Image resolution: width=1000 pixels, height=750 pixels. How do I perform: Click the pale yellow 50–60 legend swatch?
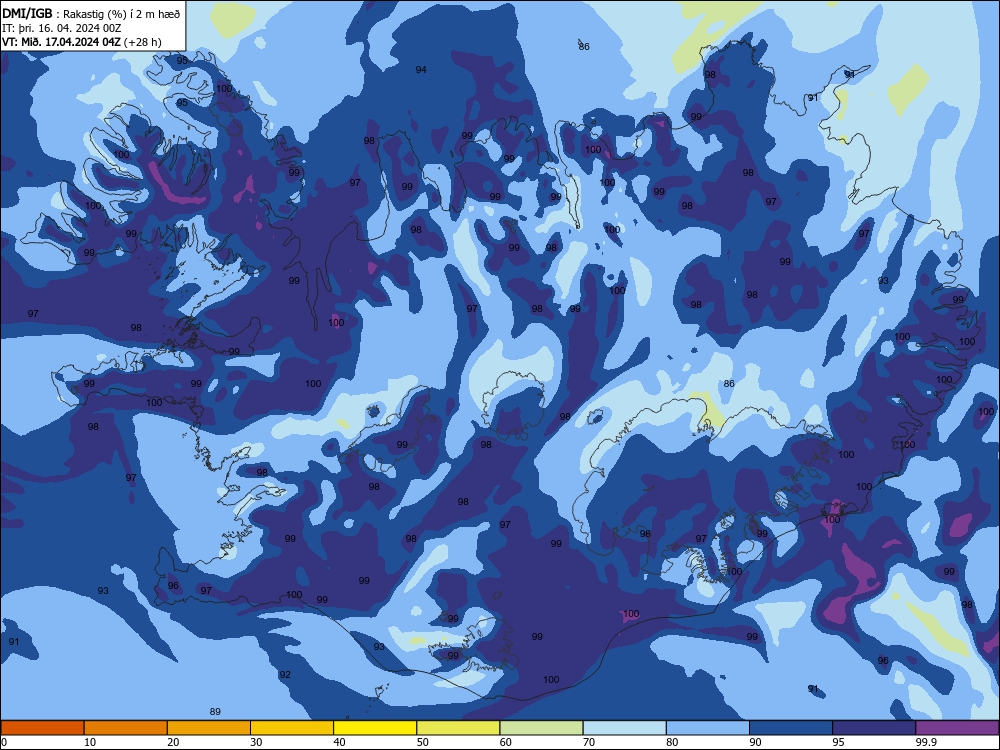(x=458, y=728)
